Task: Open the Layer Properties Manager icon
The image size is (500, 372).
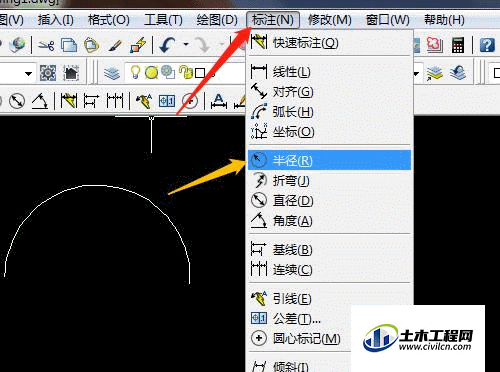Action: coord(112,73)
